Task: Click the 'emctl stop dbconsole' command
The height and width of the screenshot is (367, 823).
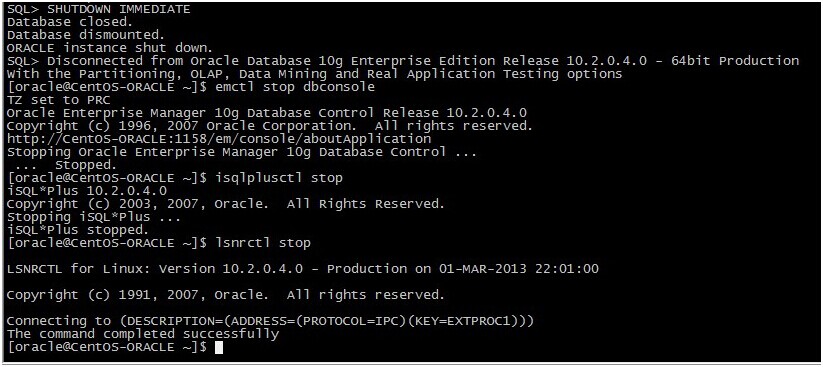Action: pos(295,87)
